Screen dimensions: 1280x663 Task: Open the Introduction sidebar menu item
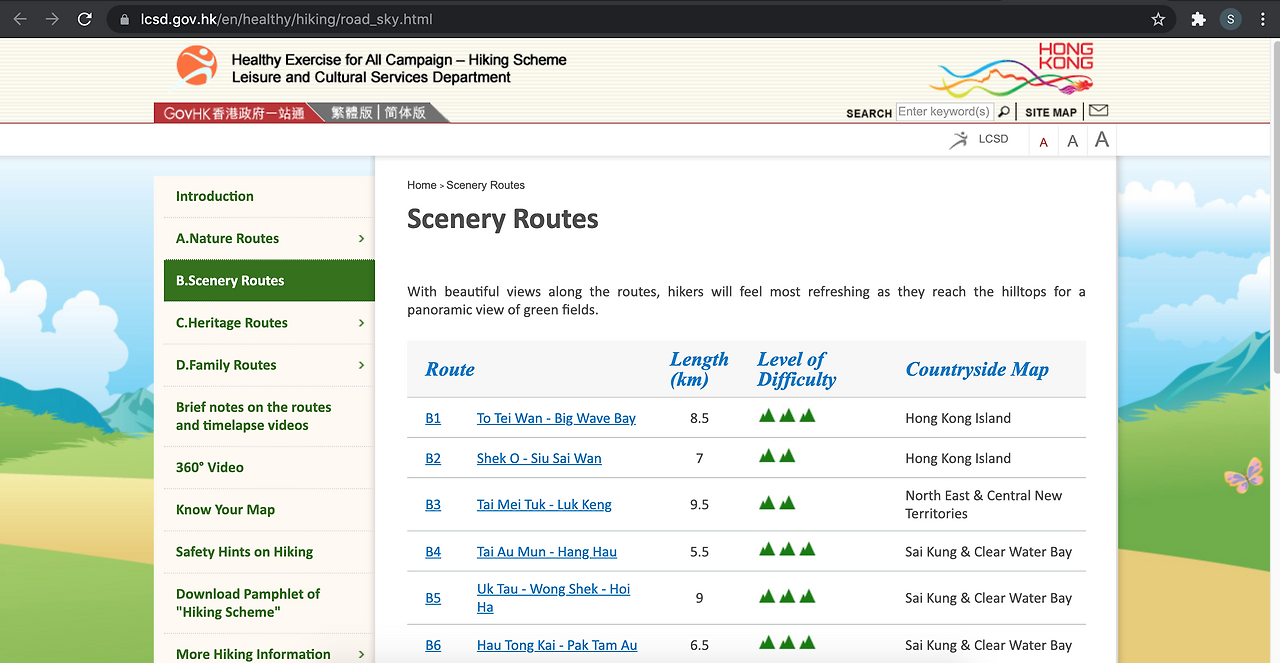pos(214,196)
